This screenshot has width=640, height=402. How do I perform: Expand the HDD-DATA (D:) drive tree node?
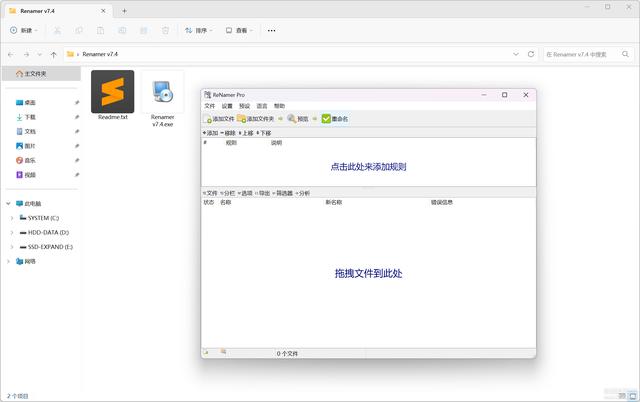pos(11,232)
